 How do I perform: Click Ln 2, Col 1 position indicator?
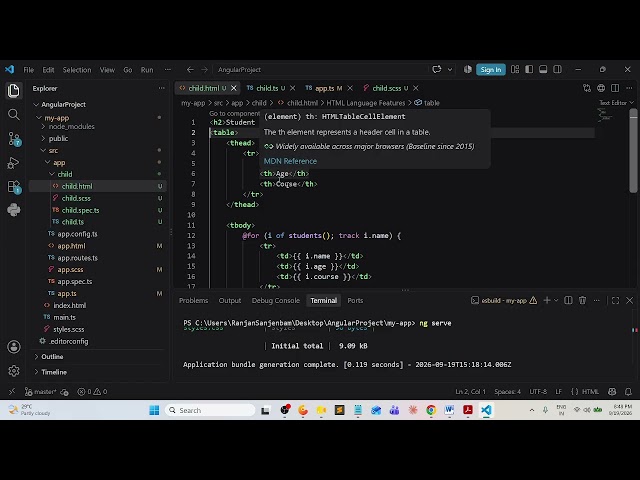click(x=470, y=392)
